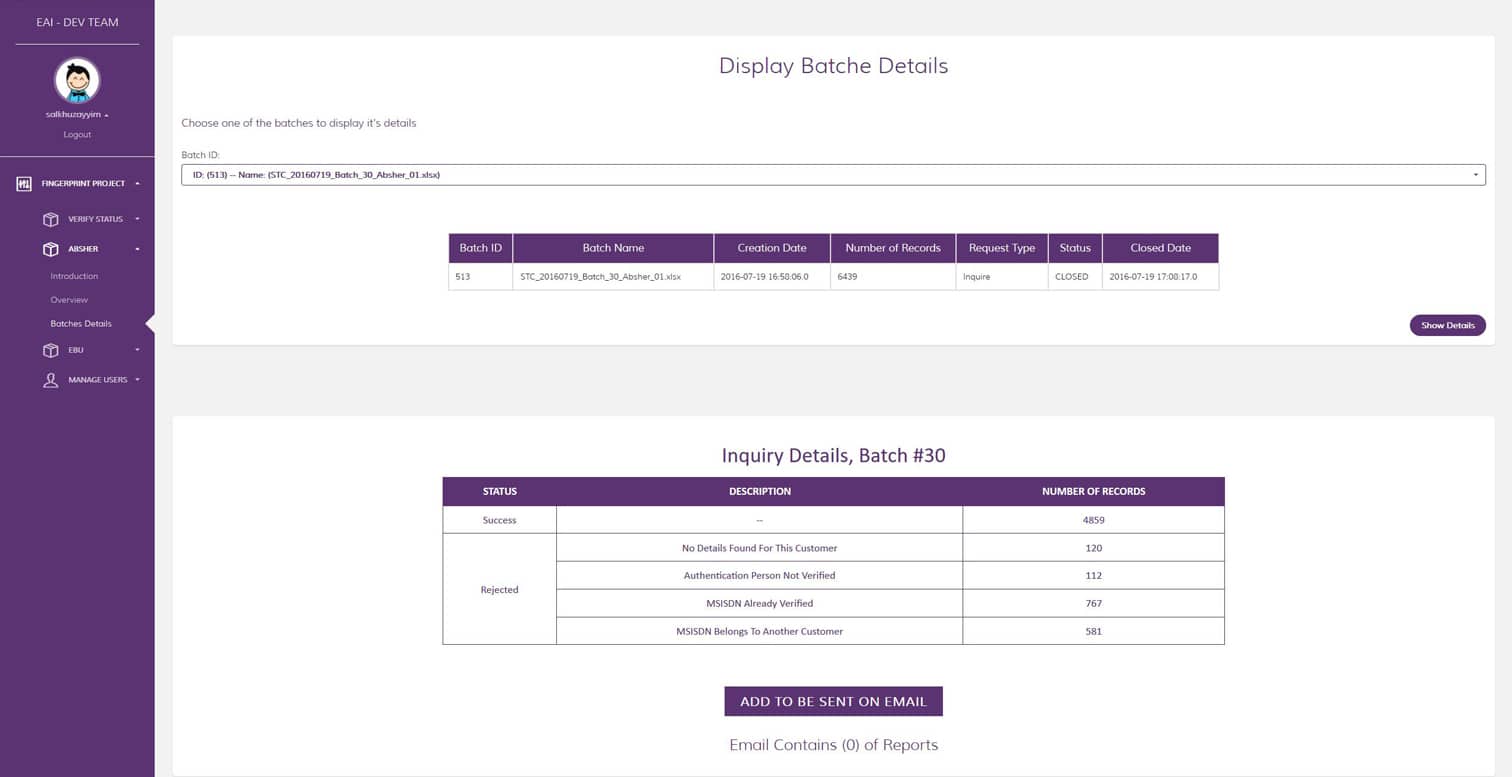Click the Creation Date column header
This screenshot has width=1512, height=777.
click(x=771, y=248)
